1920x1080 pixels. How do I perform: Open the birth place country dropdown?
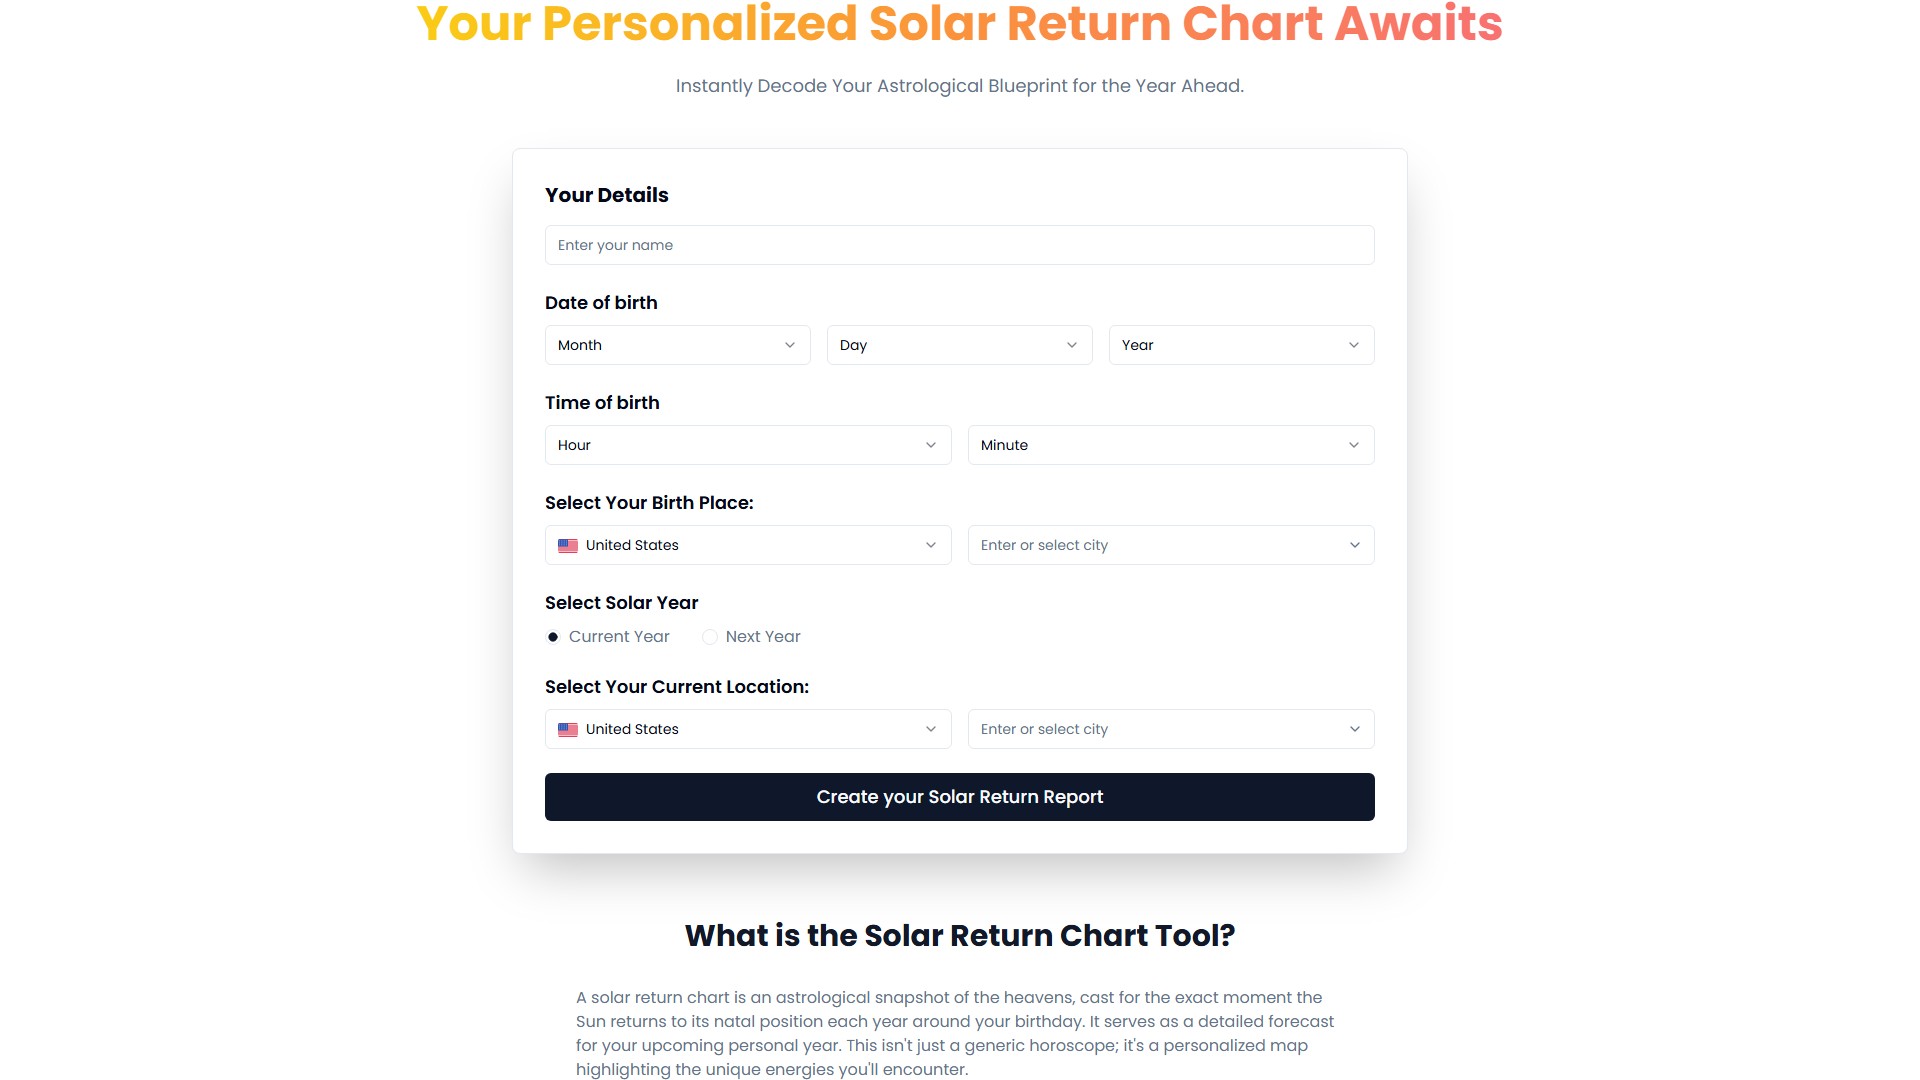[748, 545]
